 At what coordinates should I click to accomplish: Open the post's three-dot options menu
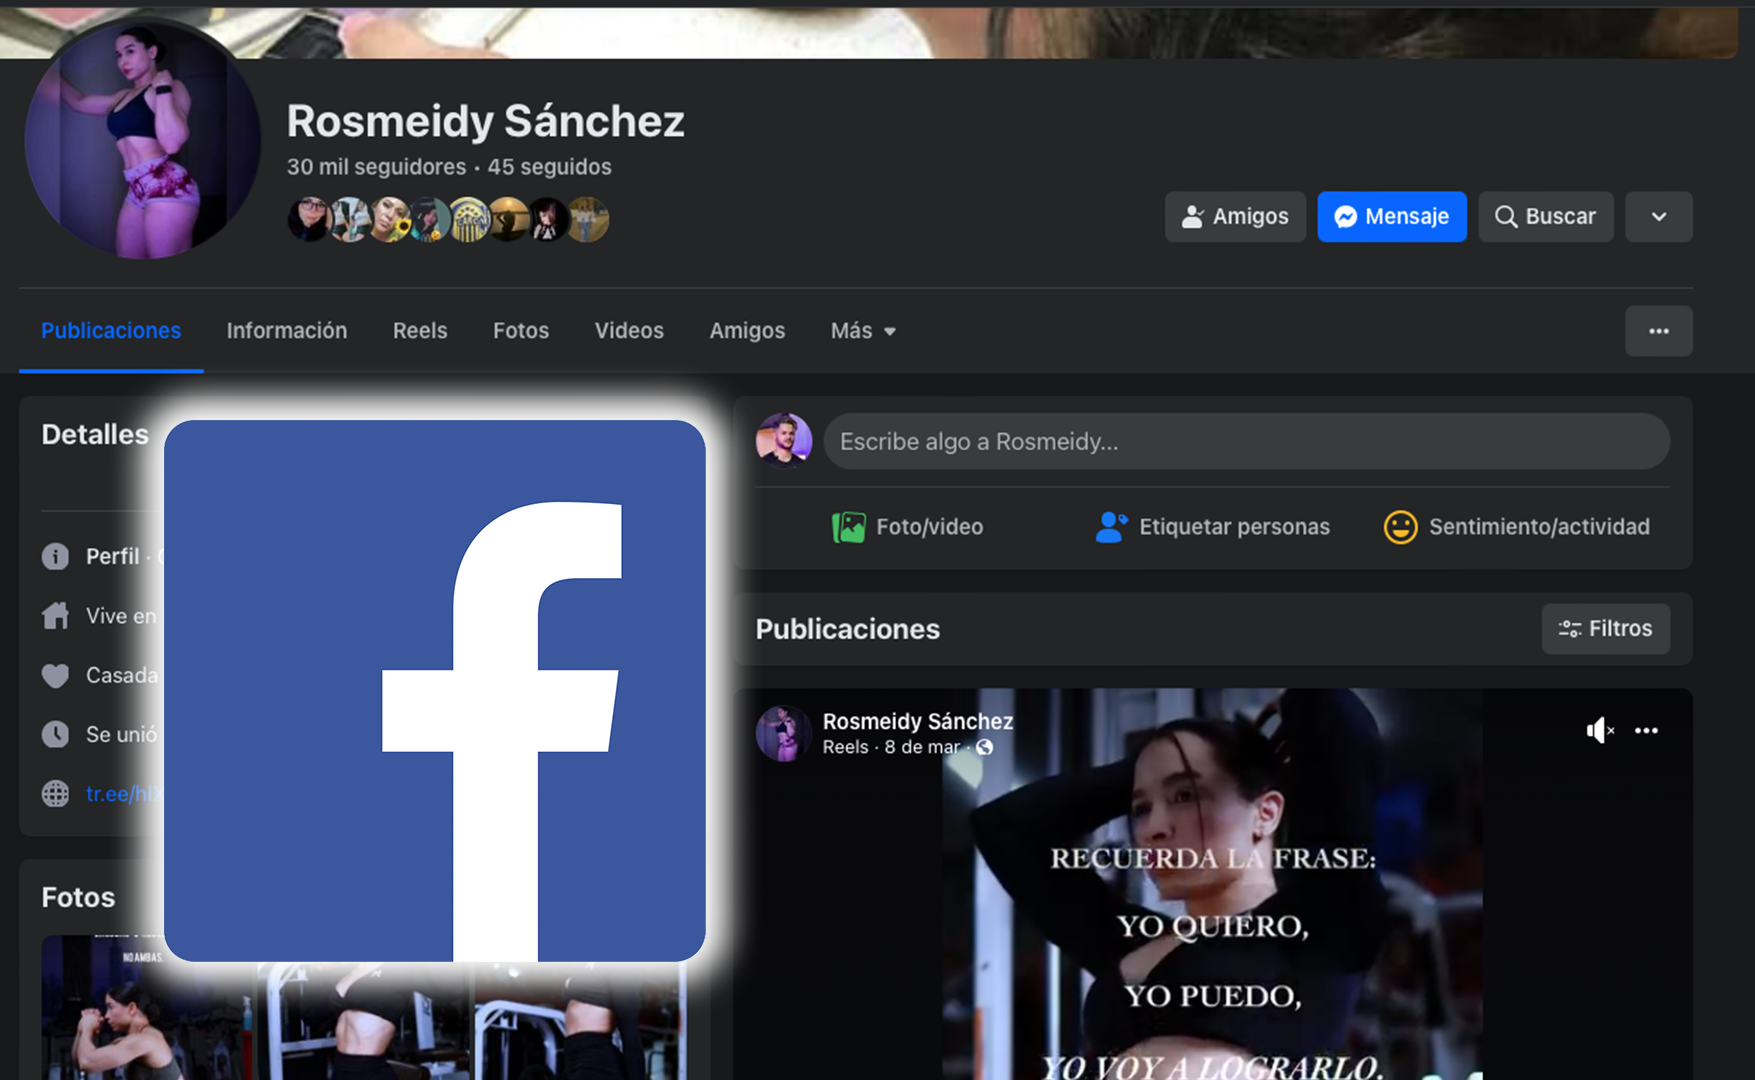[x=1646, y=730]
